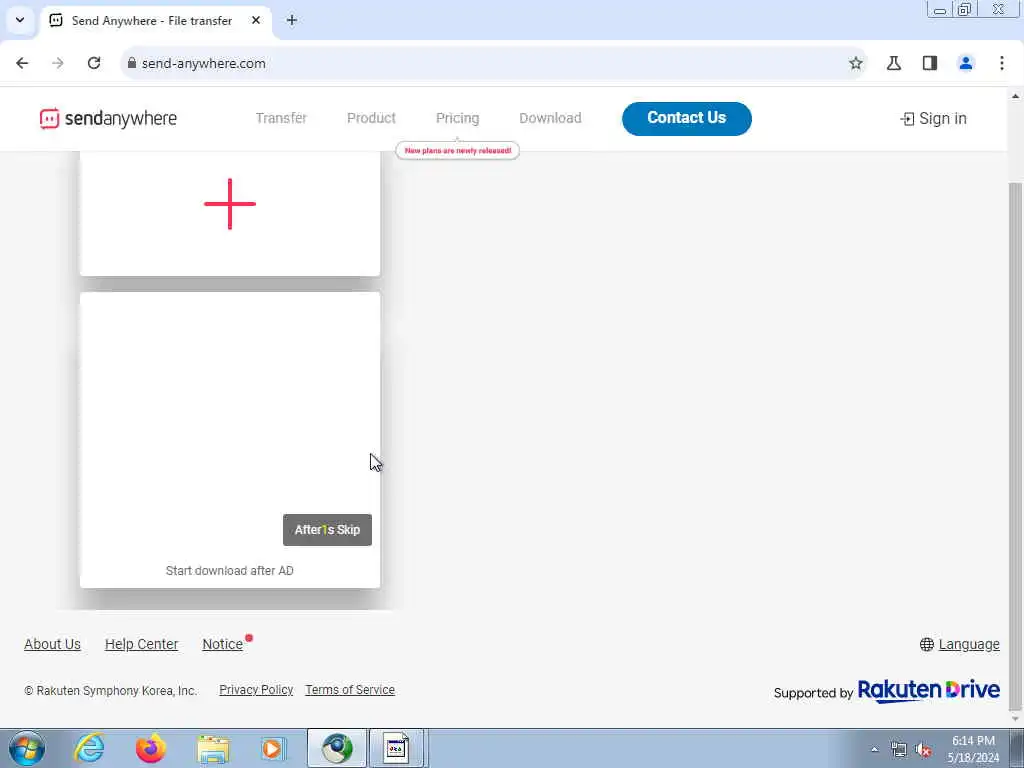Click the address bar URL field
The image size is (1024, 768).
[494, 63]
